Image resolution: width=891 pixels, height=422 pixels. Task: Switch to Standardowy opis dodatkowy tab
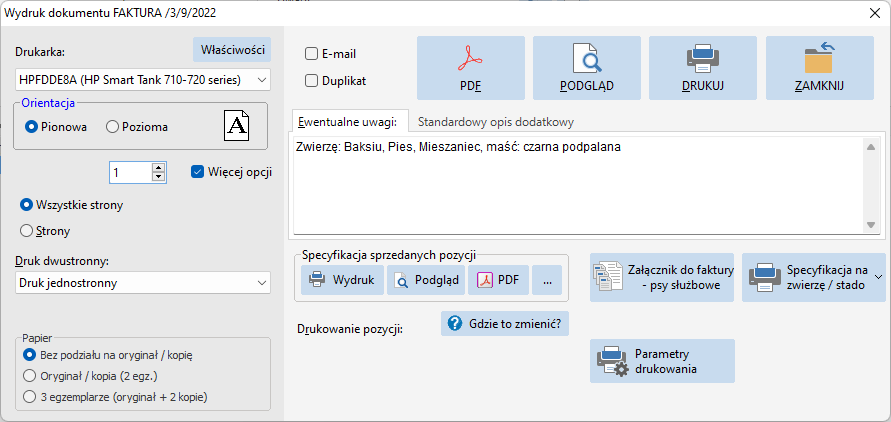(496, 122)
